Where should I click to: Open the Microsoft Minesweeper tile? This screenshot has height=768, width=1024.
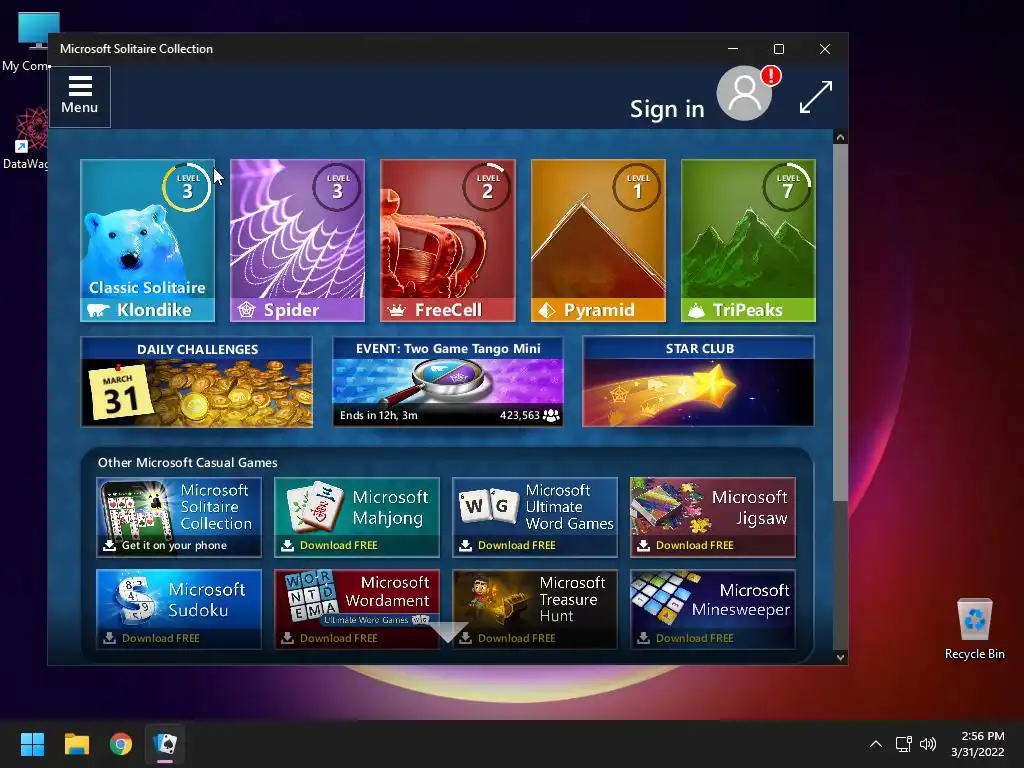tap(712, 609)
